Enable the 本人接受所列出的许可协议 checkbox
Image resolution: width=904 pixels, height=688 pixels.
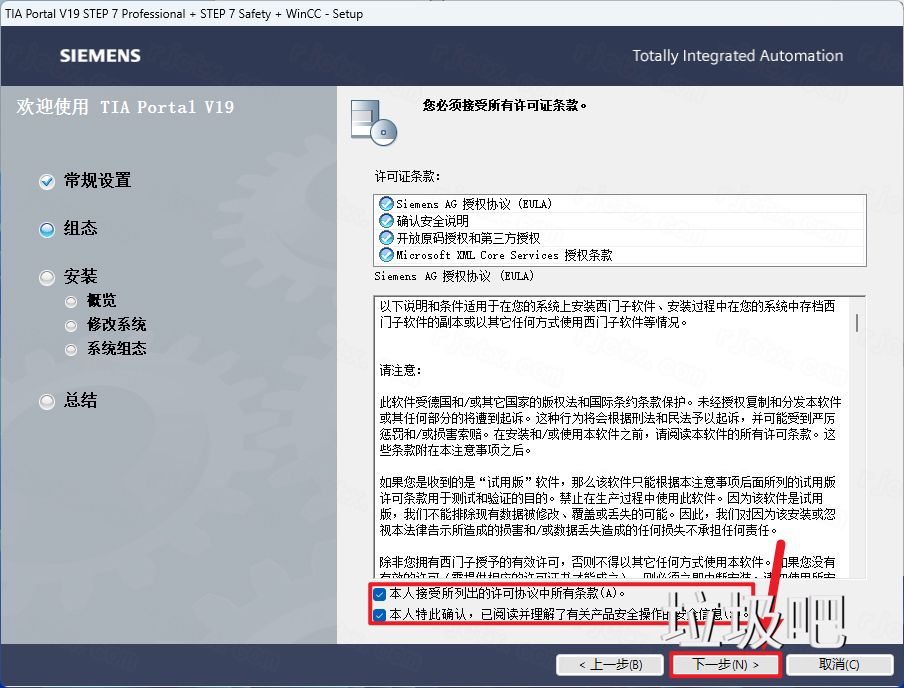pyautogui.click(x=379, y=595)
